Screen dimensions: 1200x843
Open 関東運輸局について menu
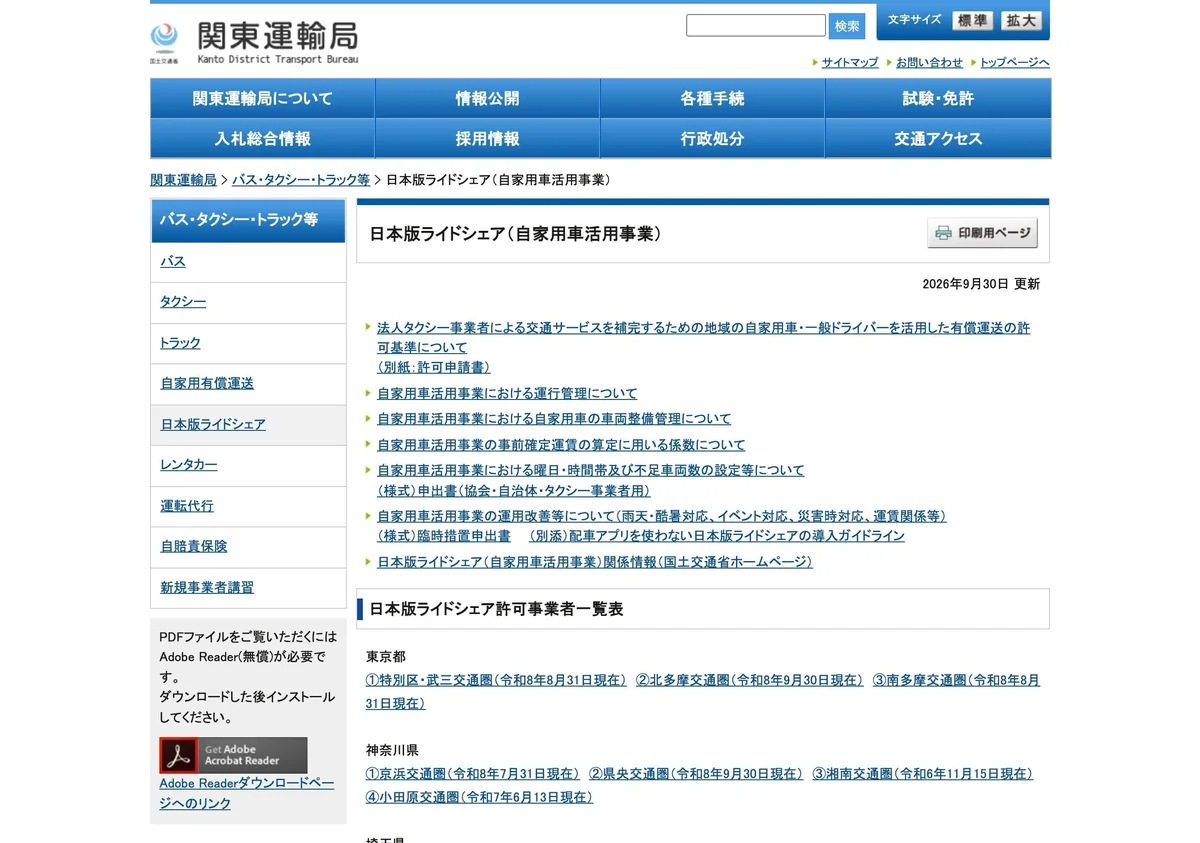tap(262, 98)
